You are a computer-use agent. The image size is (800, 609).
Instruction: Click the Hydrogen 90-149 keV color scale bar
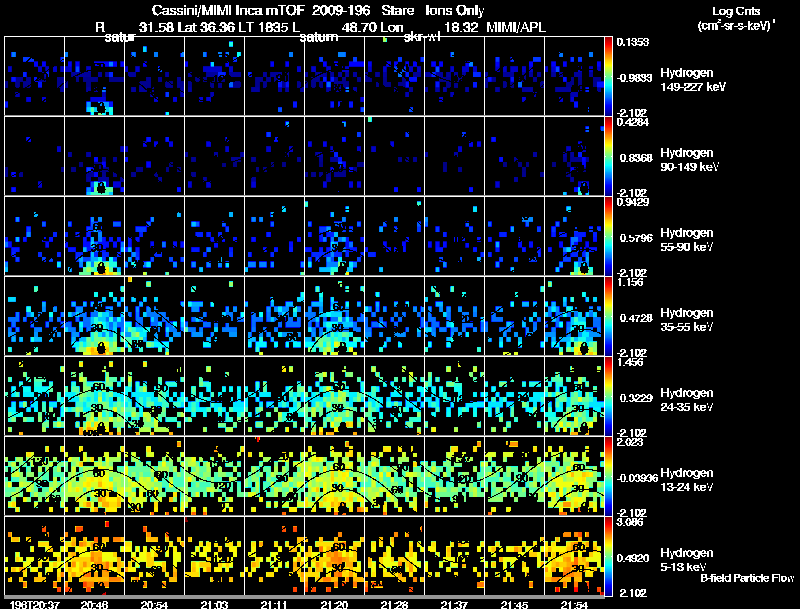click(608, 156)
